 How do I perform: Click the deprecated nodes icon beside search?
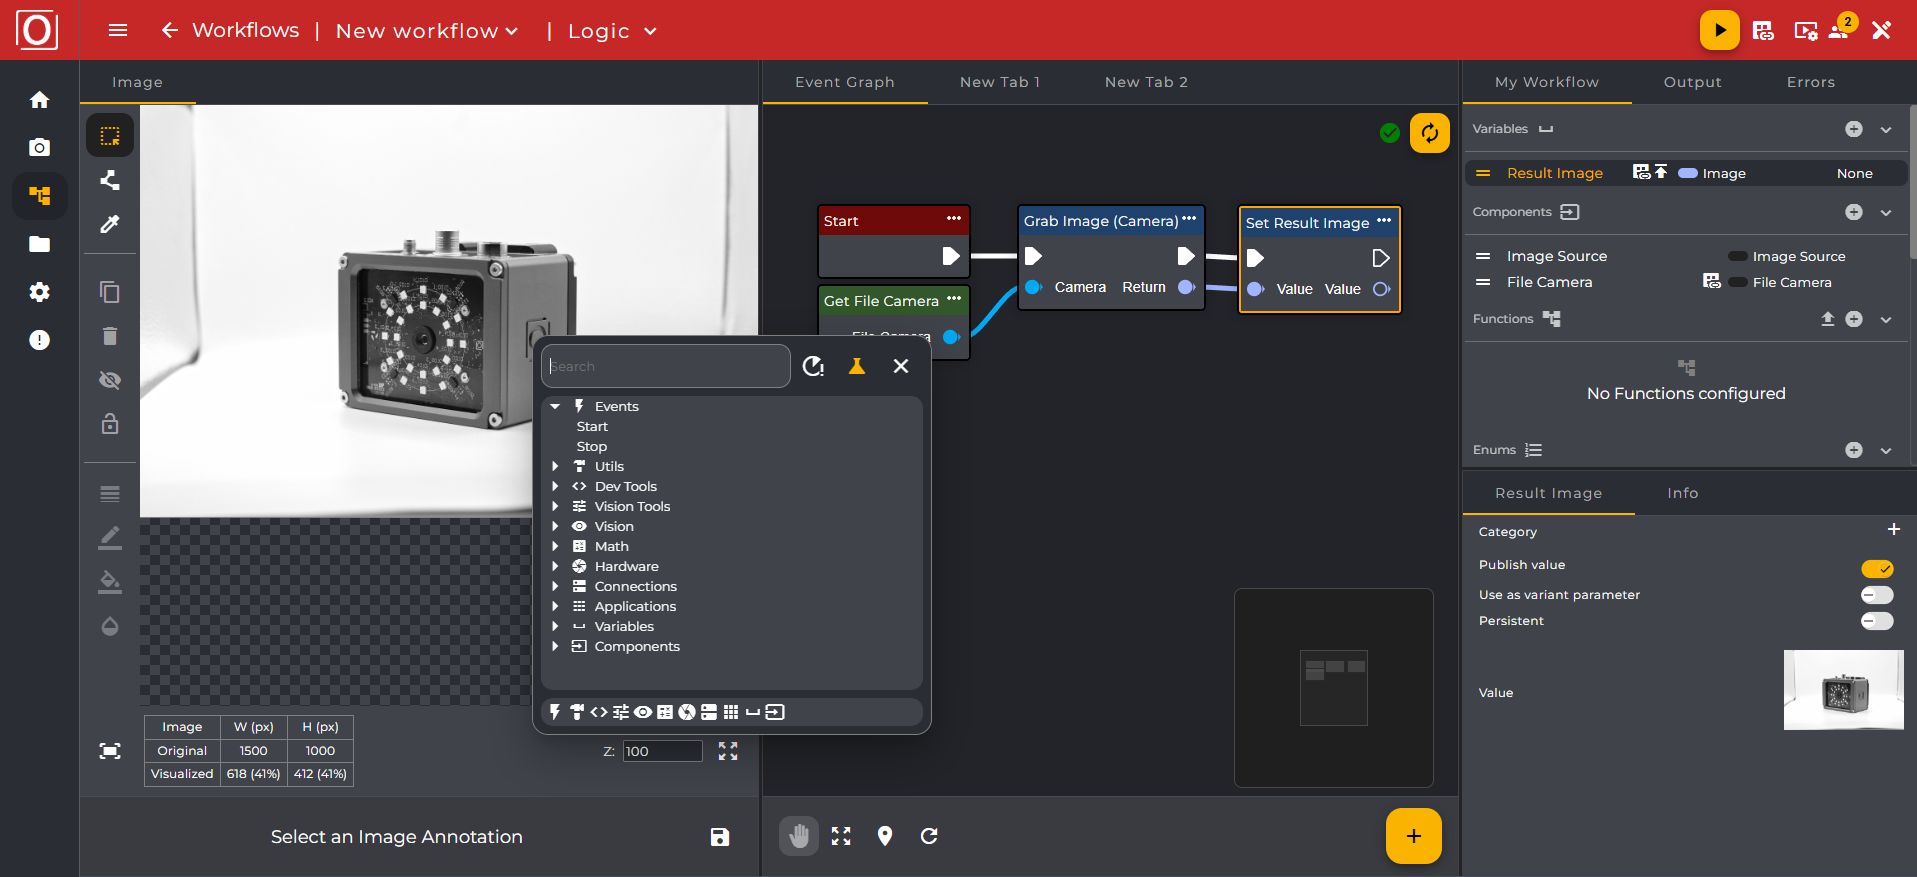[x=814, y=366]
